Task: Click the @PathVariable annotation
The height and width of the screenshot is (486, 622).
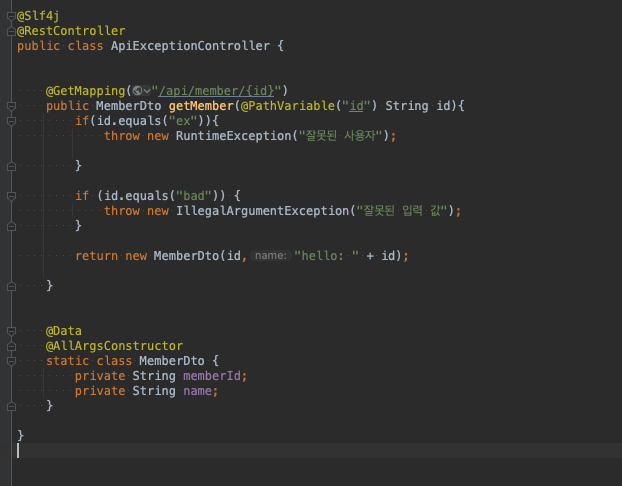Action: tap(288, 106)
